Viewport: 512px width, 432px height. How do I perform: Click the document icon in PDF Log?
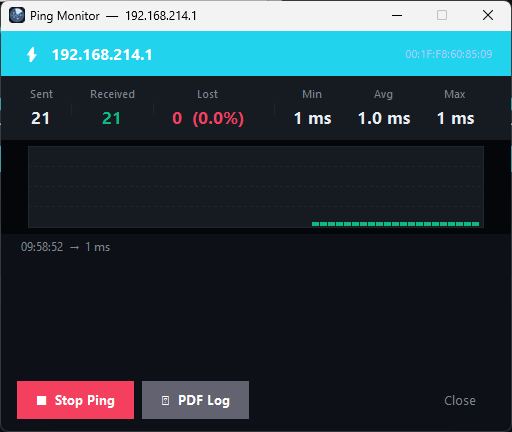point(165,400)
